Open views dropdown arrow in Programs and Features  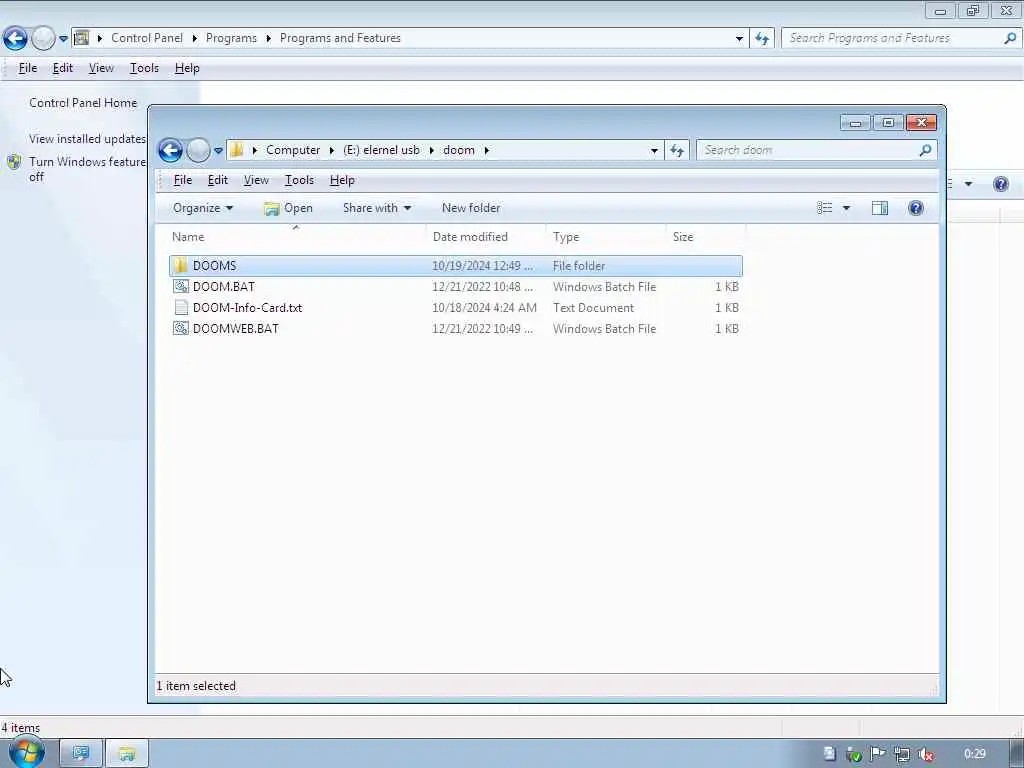click(x=968, y=184)
